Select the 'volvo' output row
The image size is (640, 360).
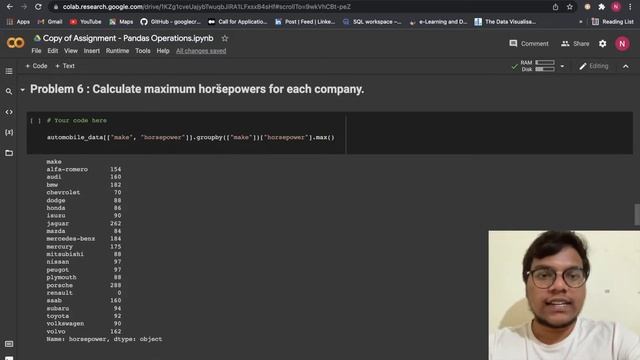84,331
